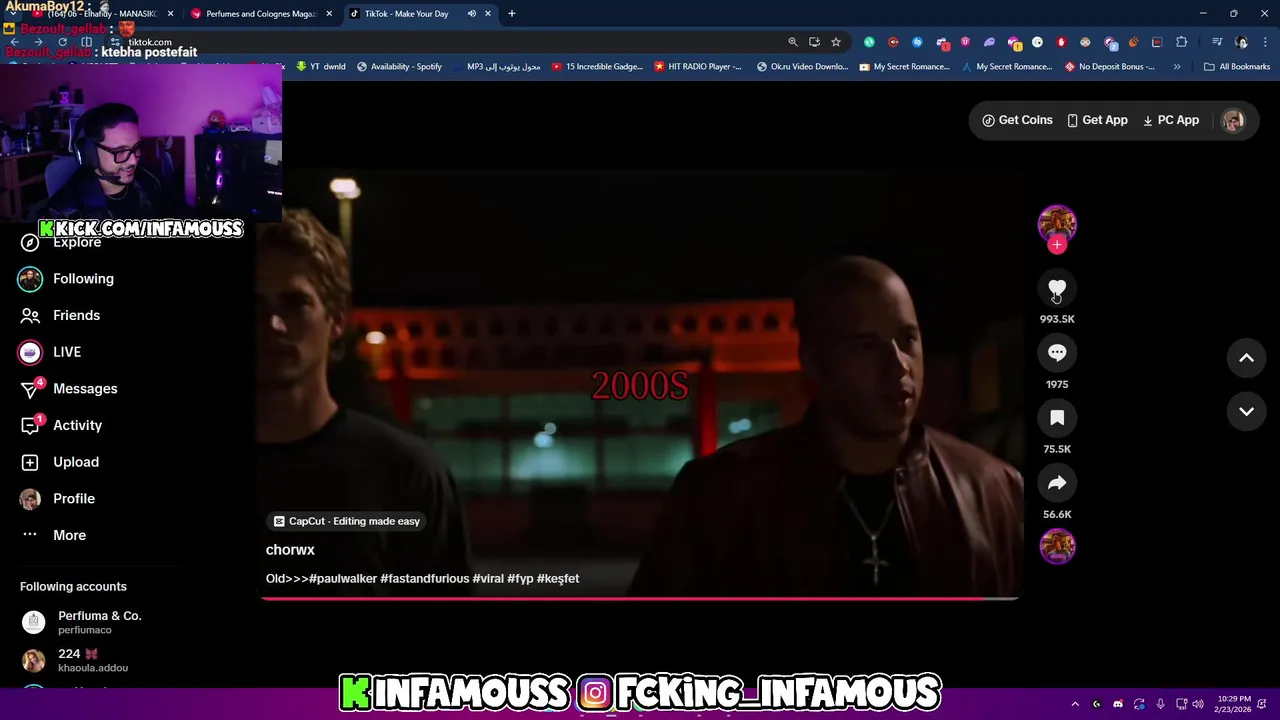Open comments via the speech bubble icon

coord(1057,353)
